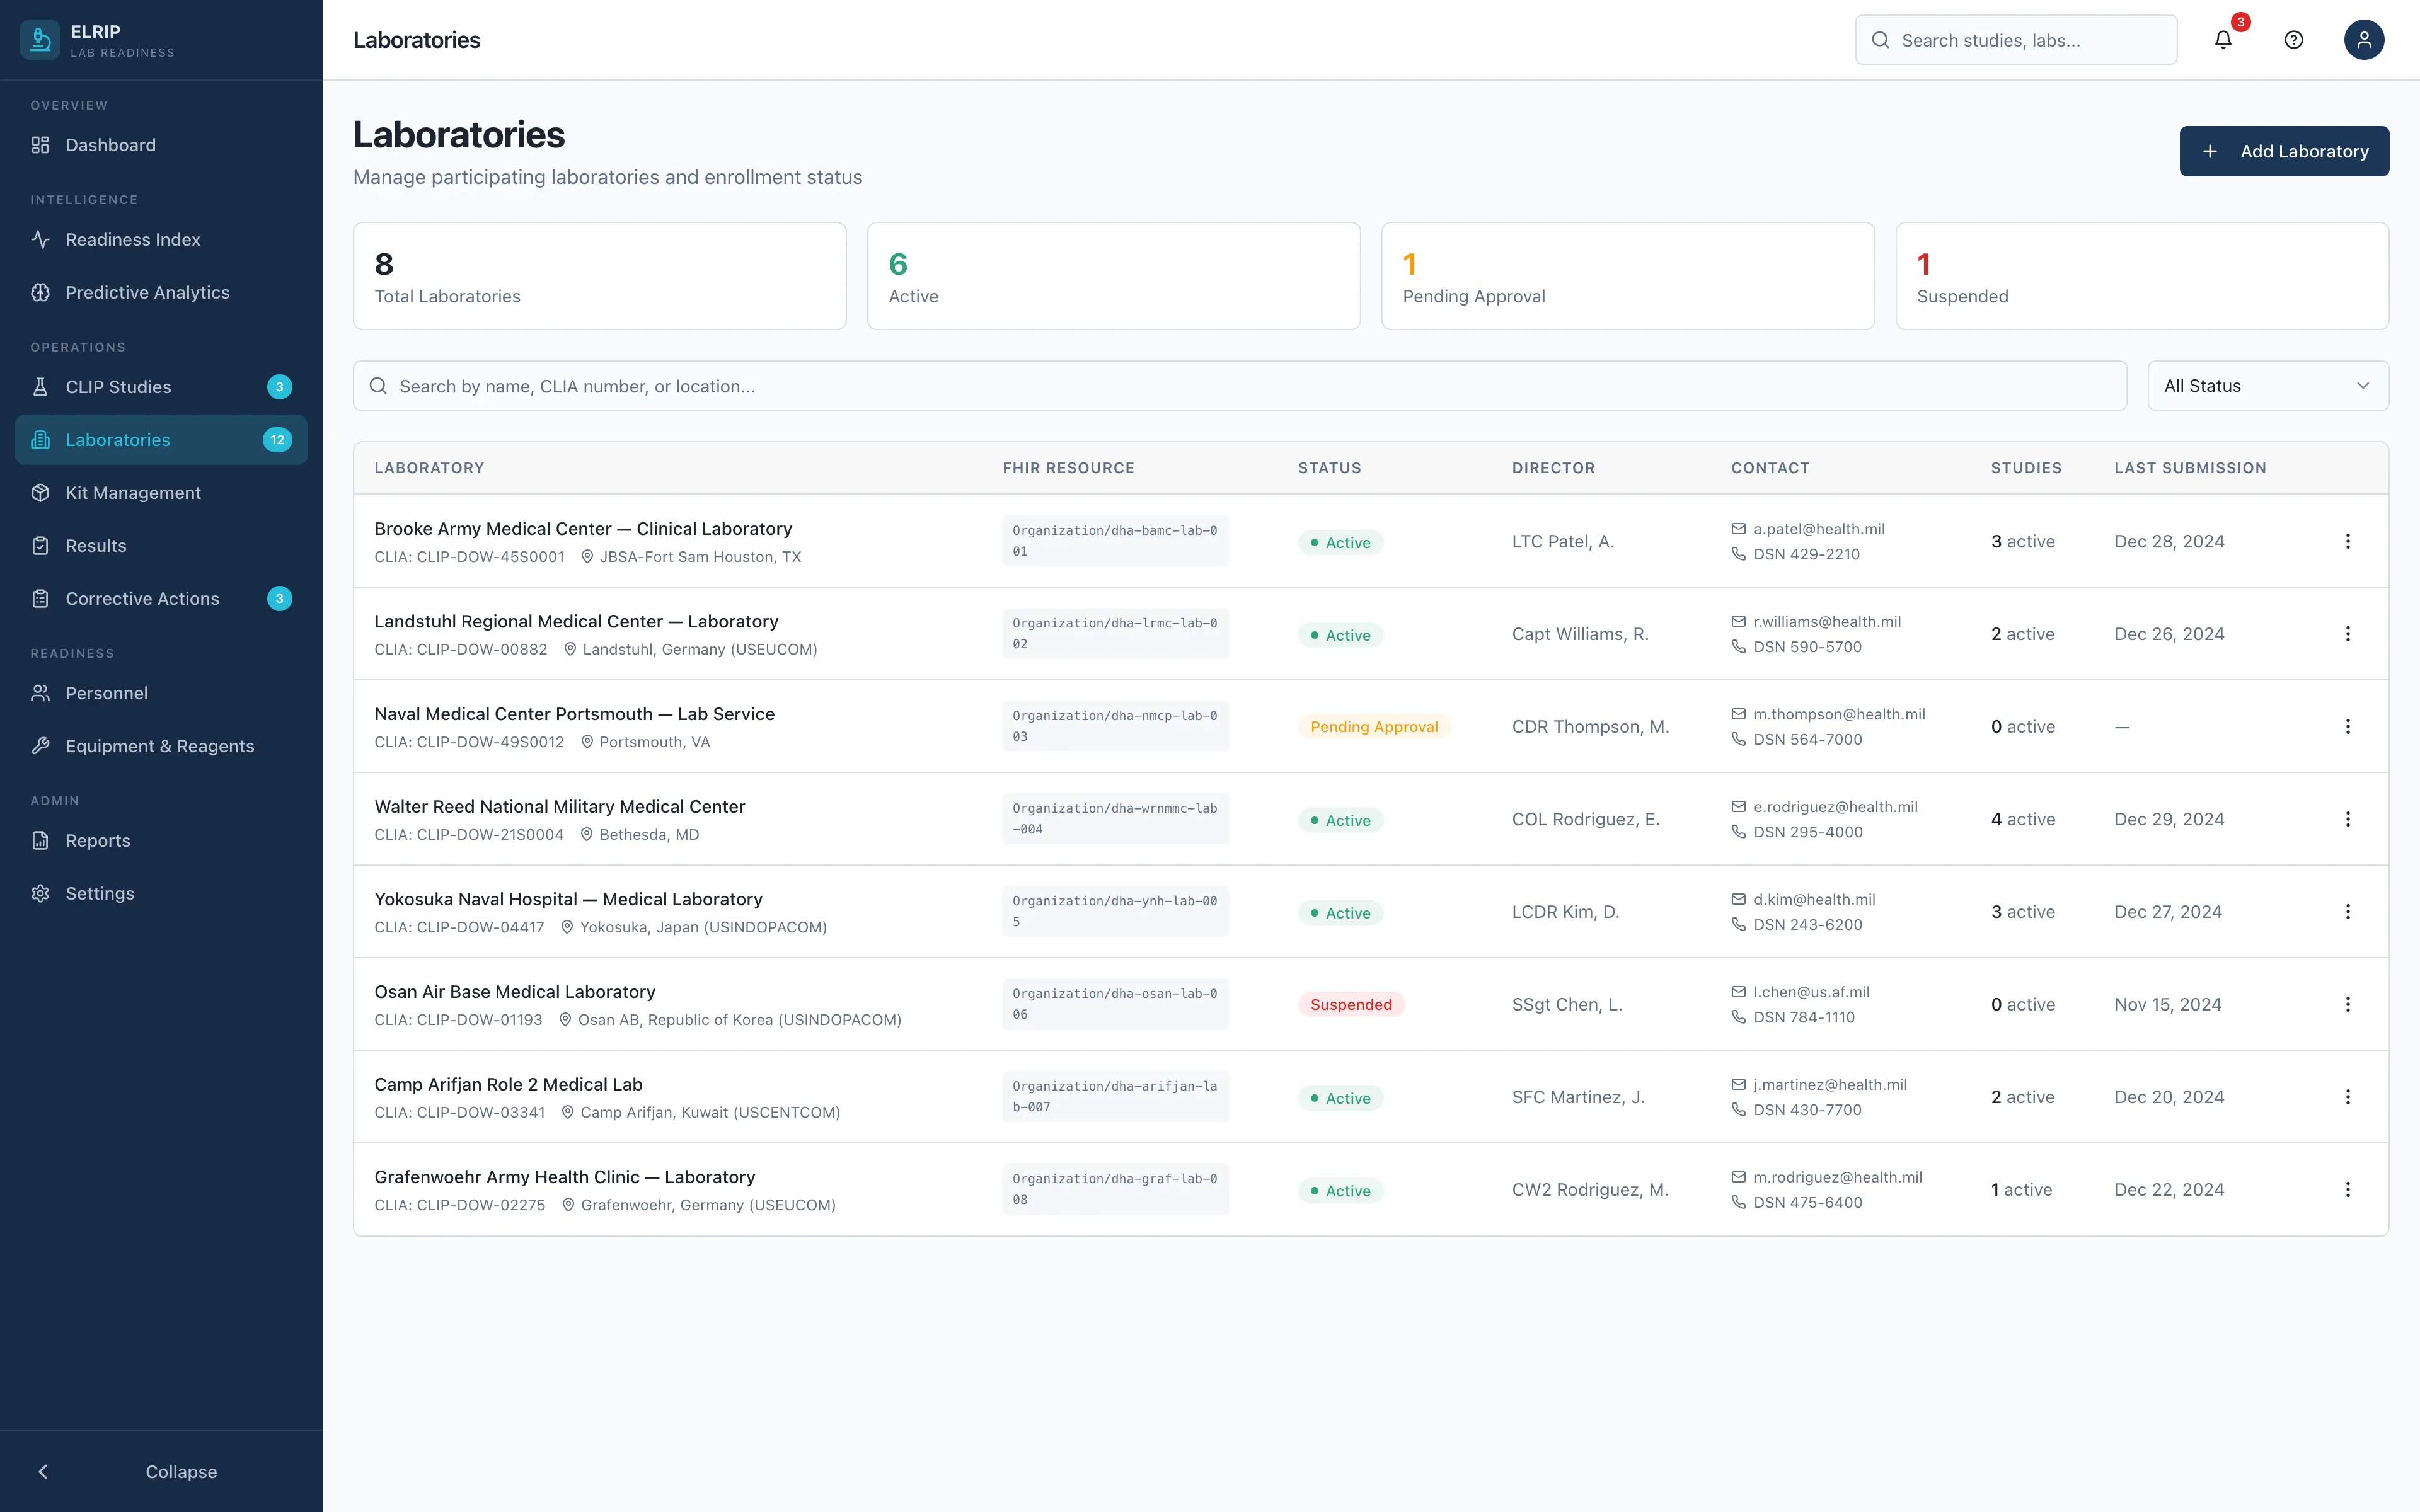2420x1512 pixels.
Task: Navigate to Predictive Analytics
Action: click(147, 293)
